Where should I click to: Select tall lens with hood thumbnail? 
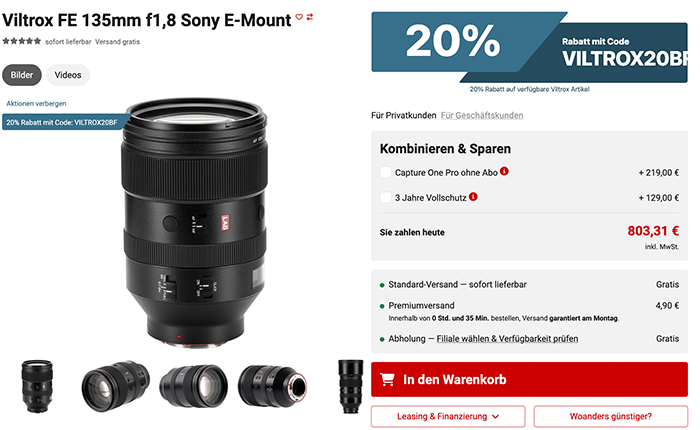pos(350,386)
